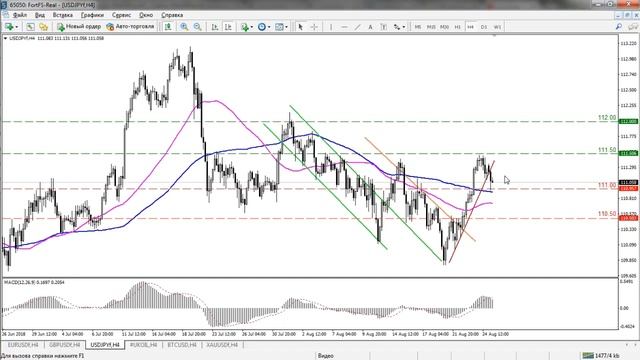Select the text A tool
640x360 pixels.
pos(370,27)
